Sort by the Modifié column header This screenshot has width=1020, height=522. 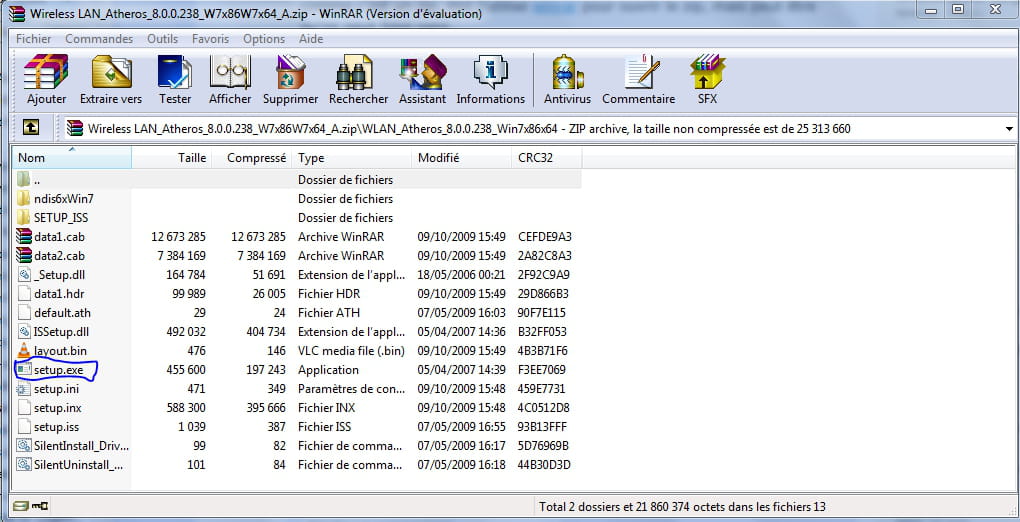462,158
